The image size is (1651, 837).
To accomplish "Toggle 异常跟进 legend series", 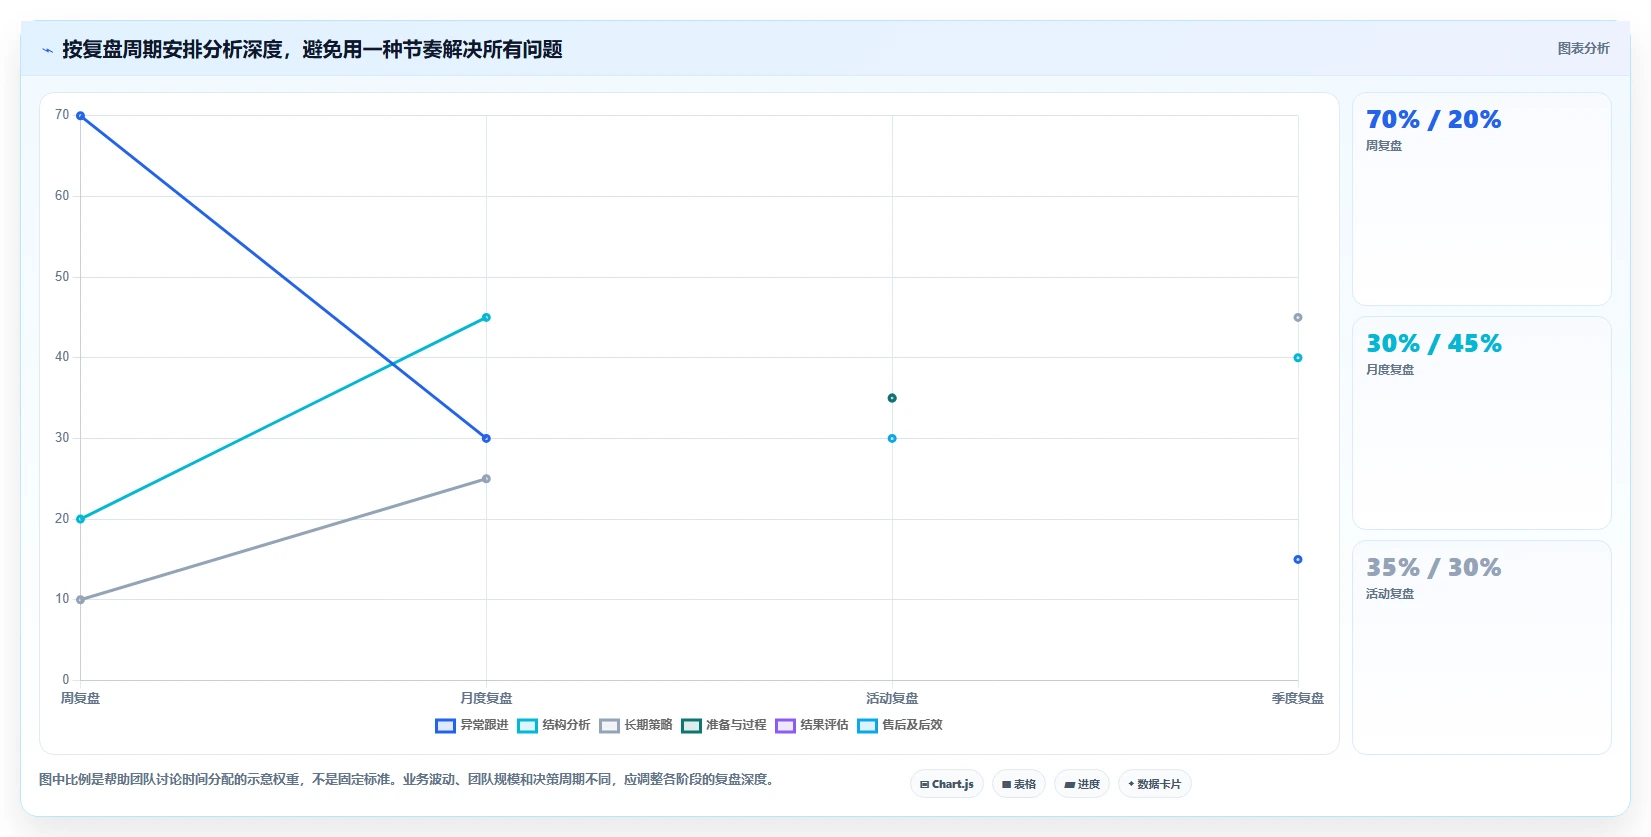I will (472, 725).
